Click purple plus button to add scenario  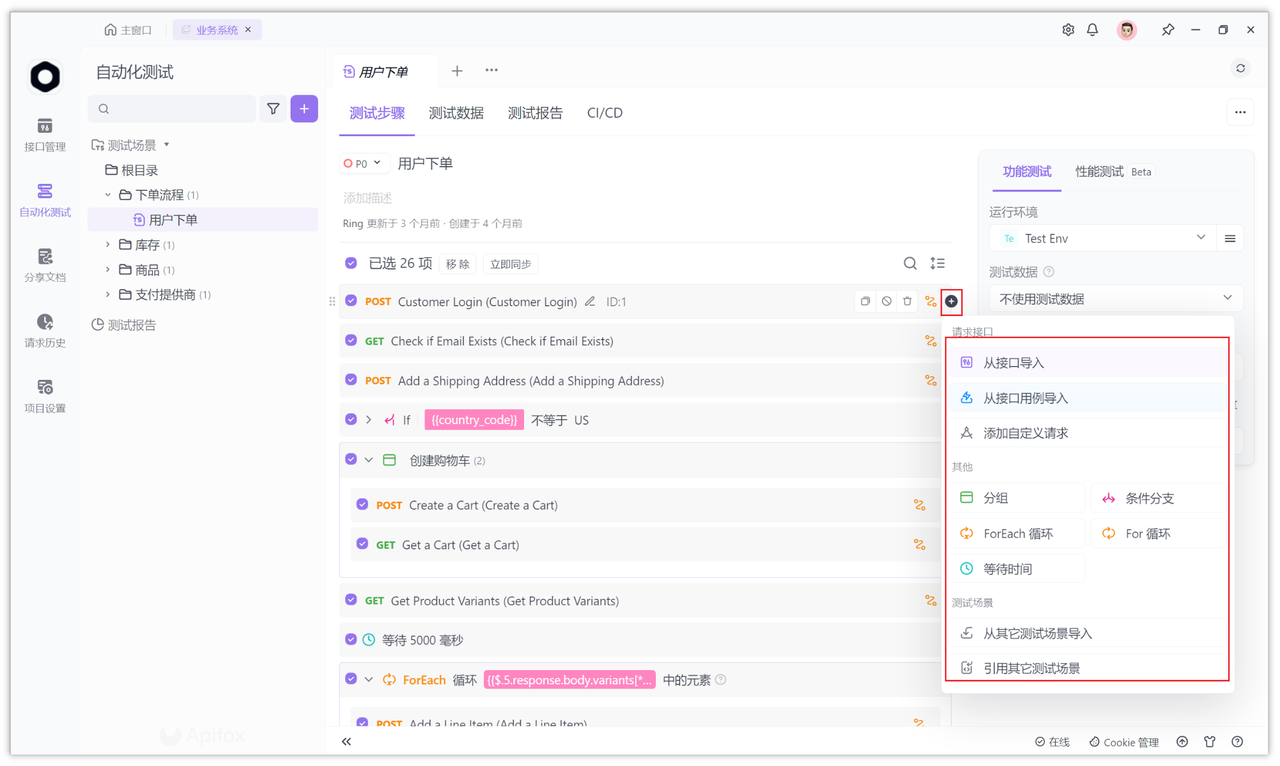pyautogui.click(x=304, y=109)
